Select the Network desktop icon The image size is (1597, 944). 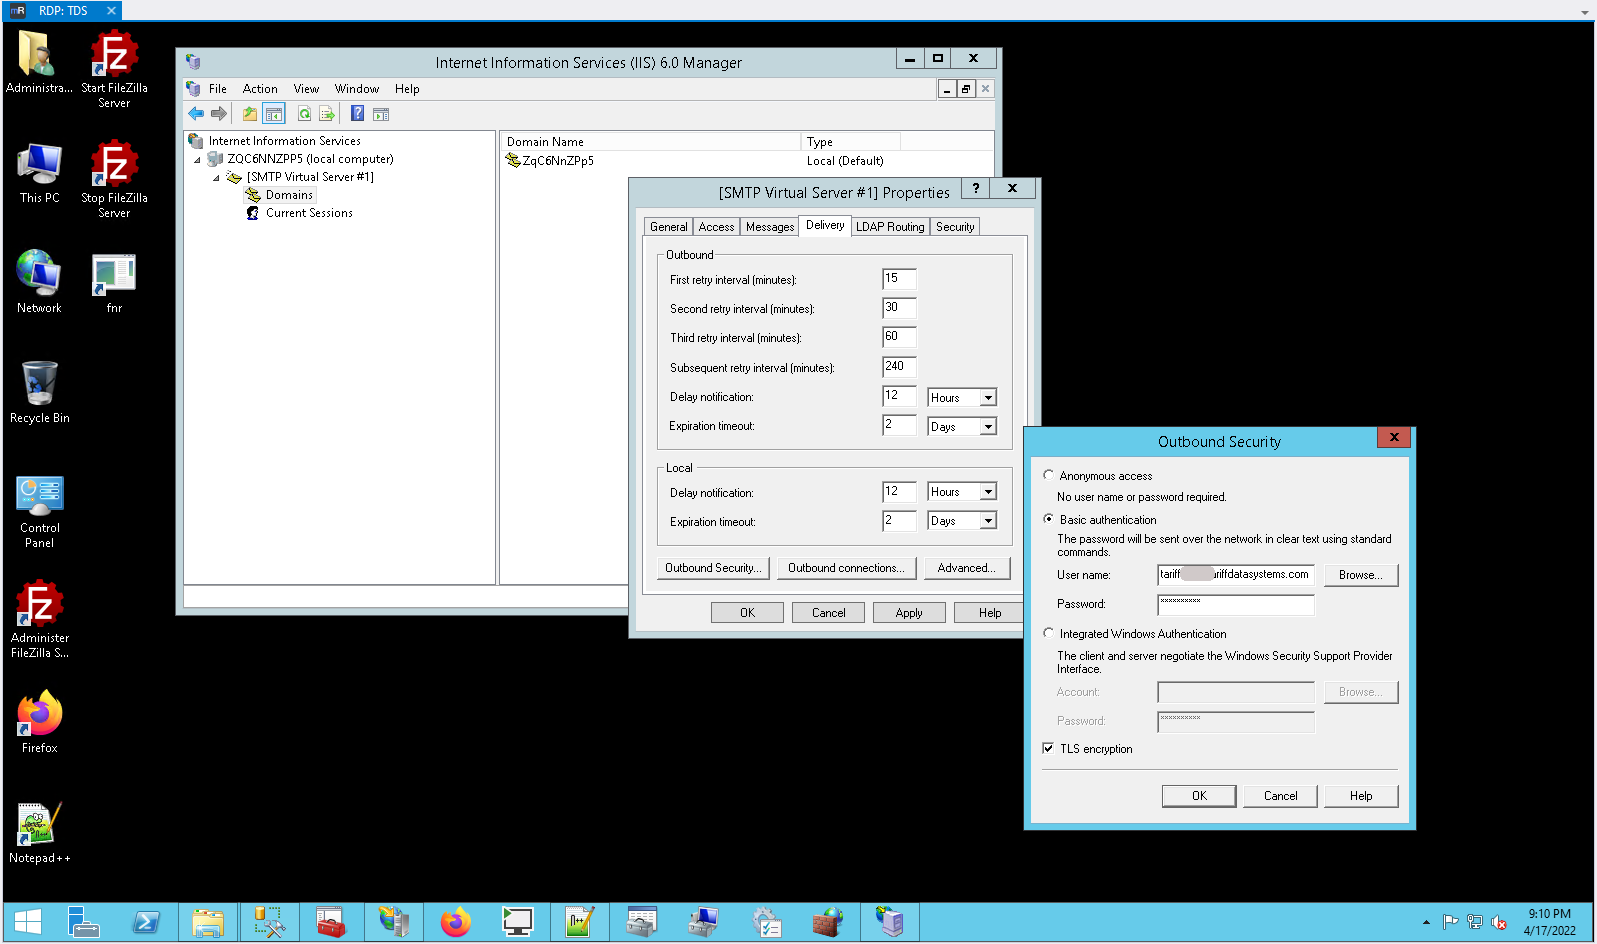[40, 282]
